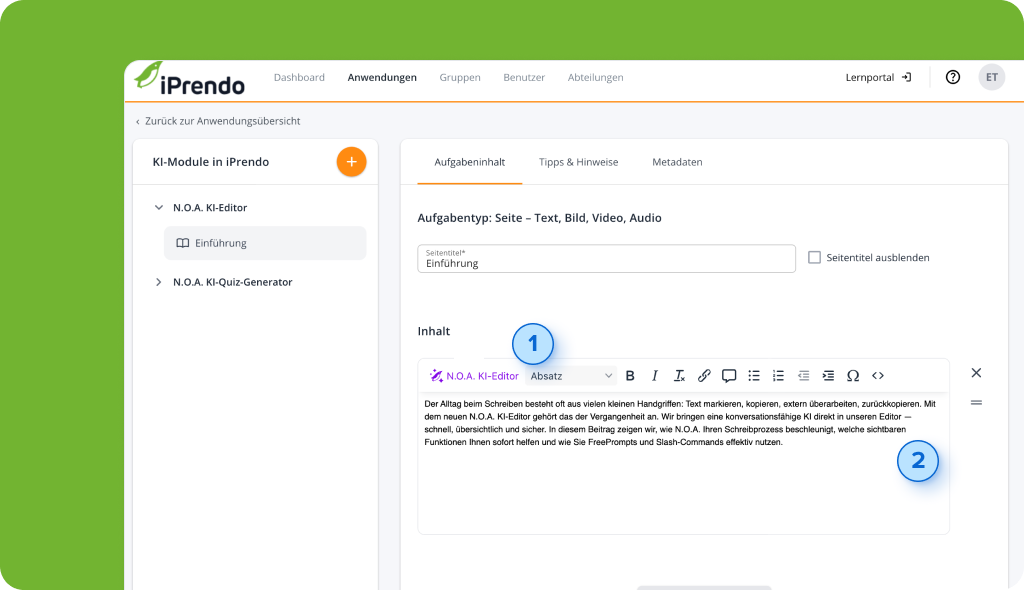Image resolution: width=1024 pixels, height=590 pixels.
Task: Create a numbered list
Action: (778, 376)
